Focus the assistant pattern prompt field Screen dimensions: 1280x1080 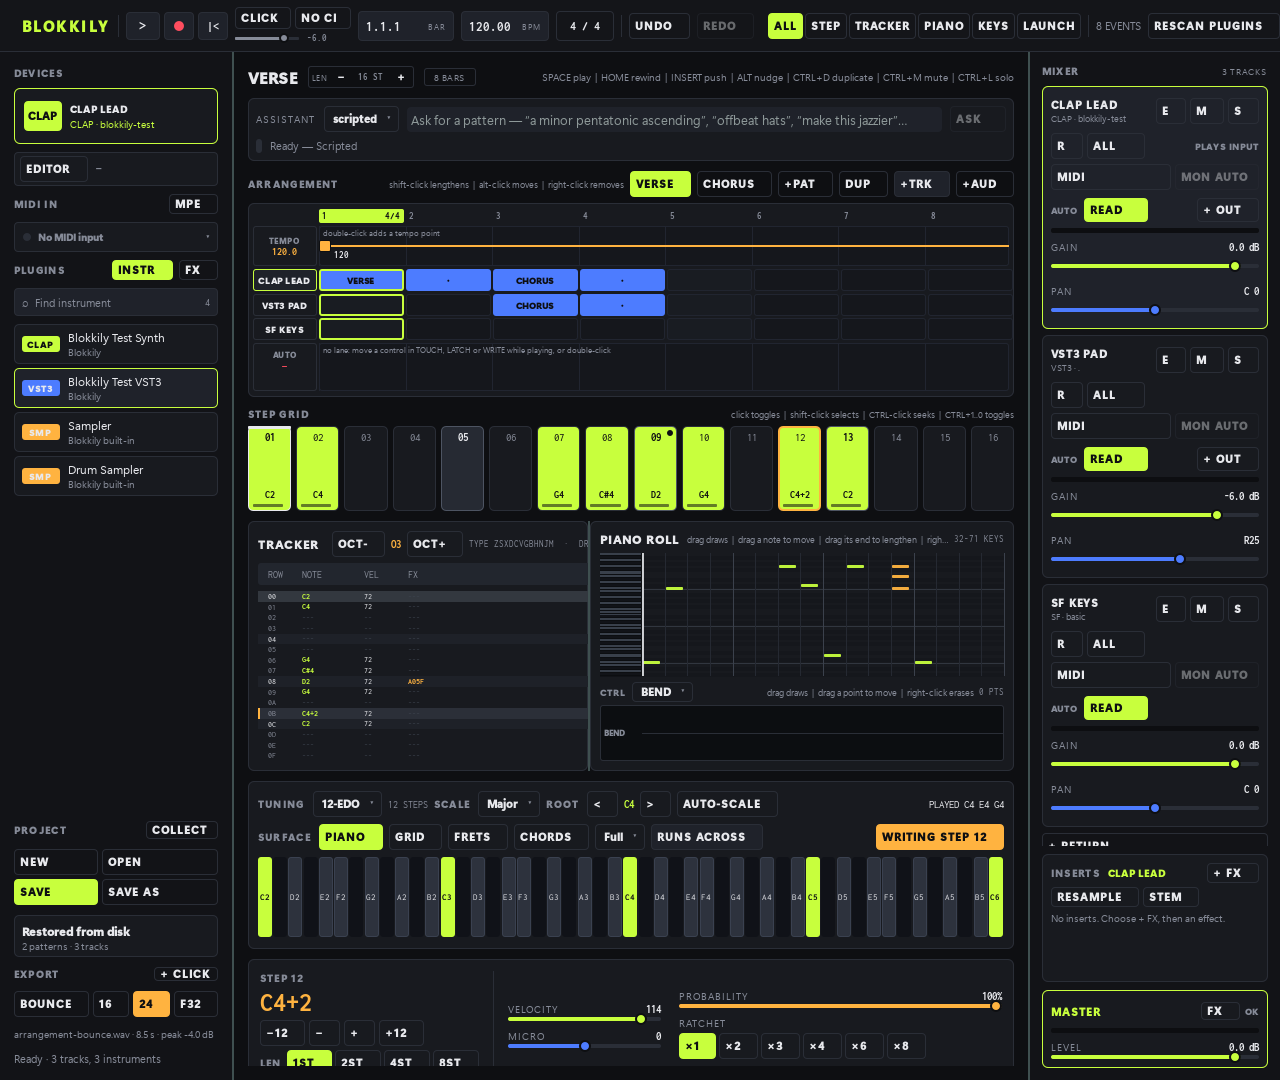click(674, 120)
